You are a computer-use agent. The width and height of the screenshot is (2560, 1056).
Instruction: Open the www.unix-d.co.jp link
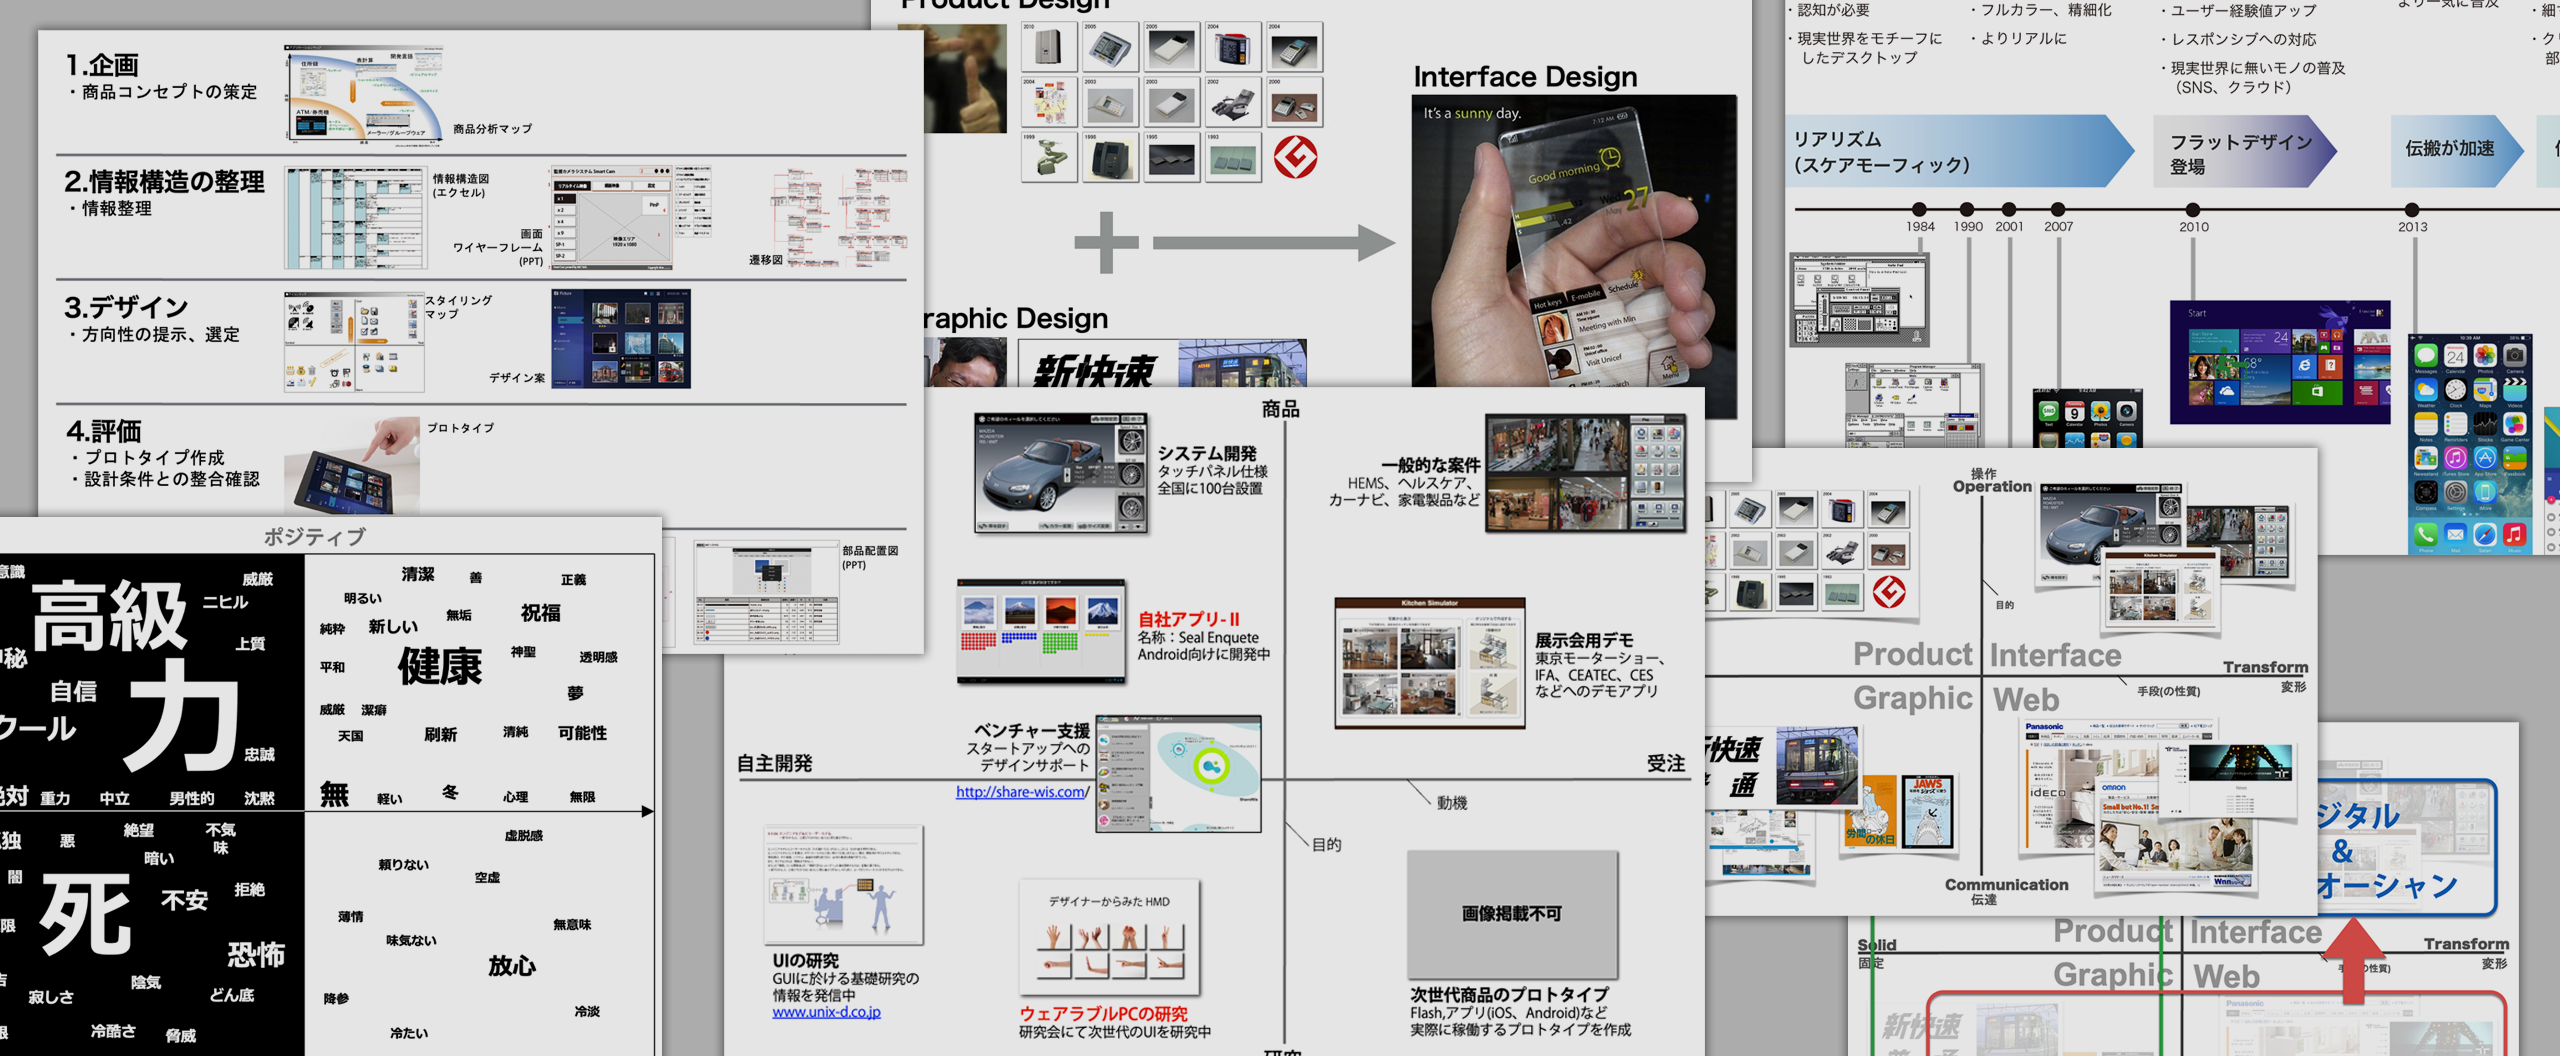pyautogui.click(x=826, y=1012)
